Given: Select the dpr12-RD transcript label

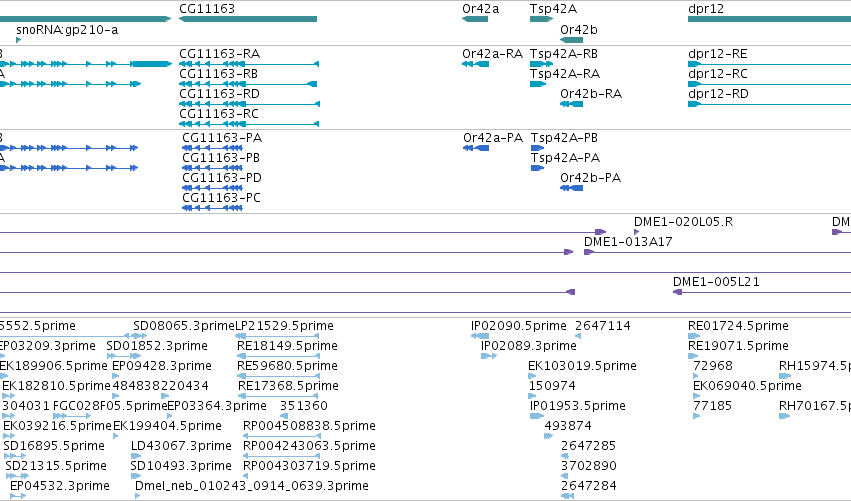Looking at the screenshot, I should 718,94.
